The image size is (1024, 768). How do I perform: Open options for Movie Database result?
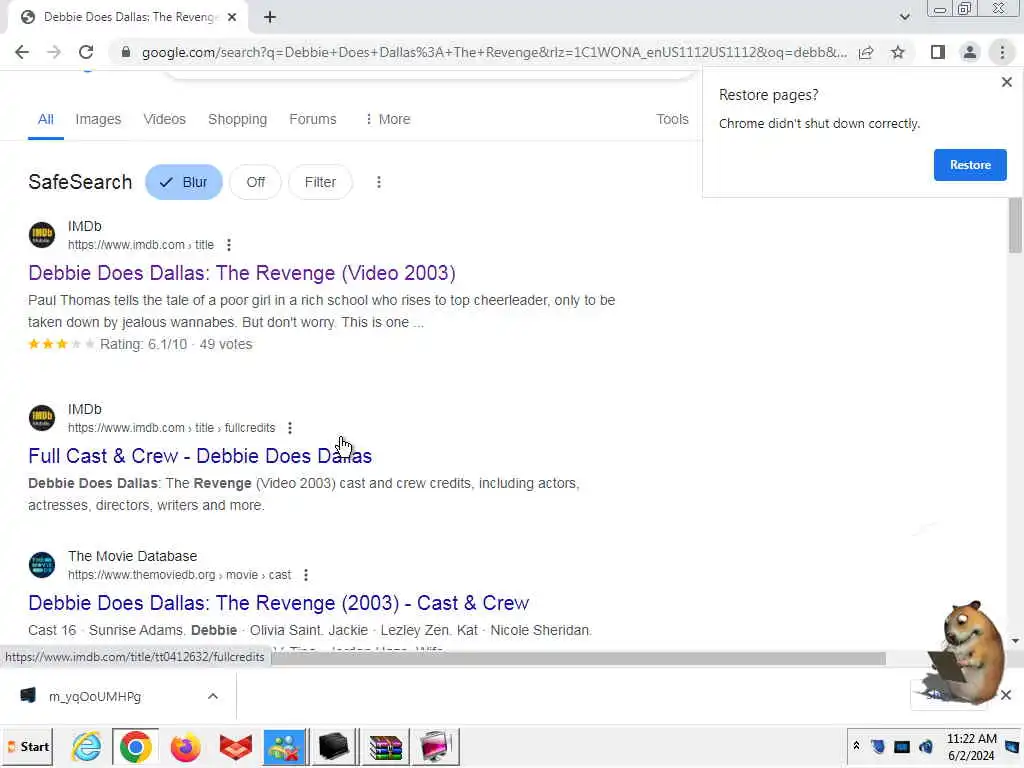306,575
